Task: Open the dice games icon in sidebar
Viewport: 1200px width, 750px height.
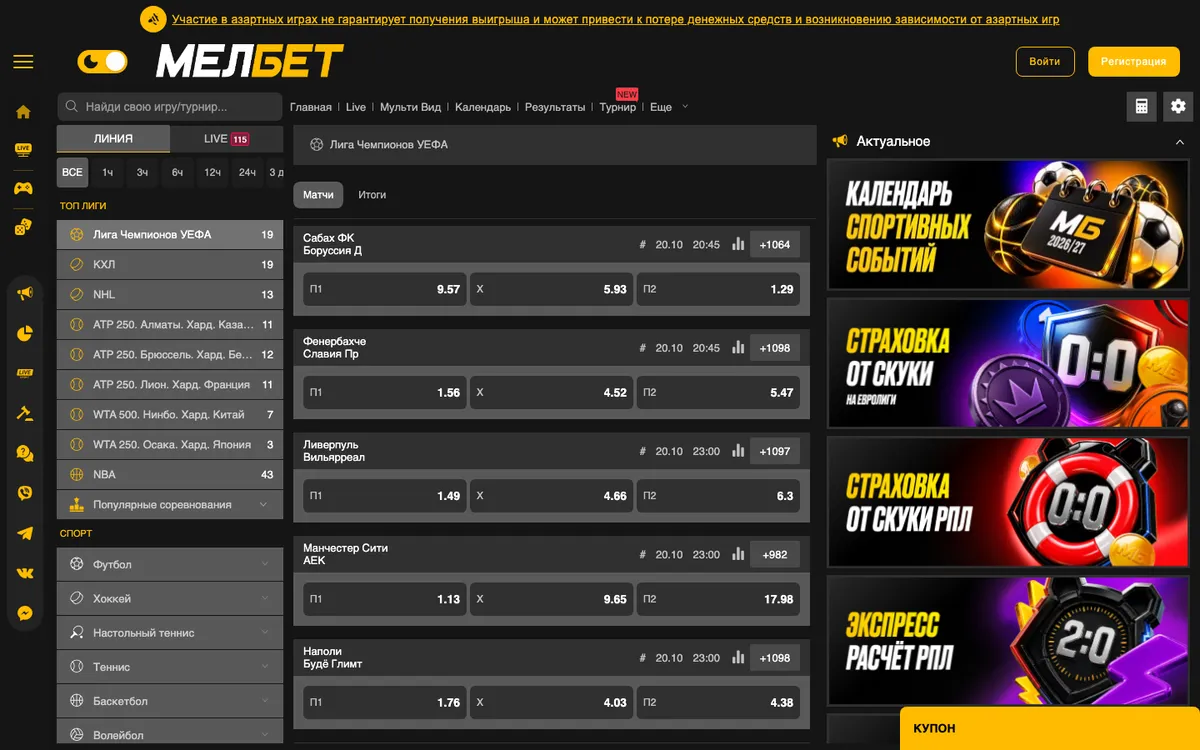Action: pos(24,227)
